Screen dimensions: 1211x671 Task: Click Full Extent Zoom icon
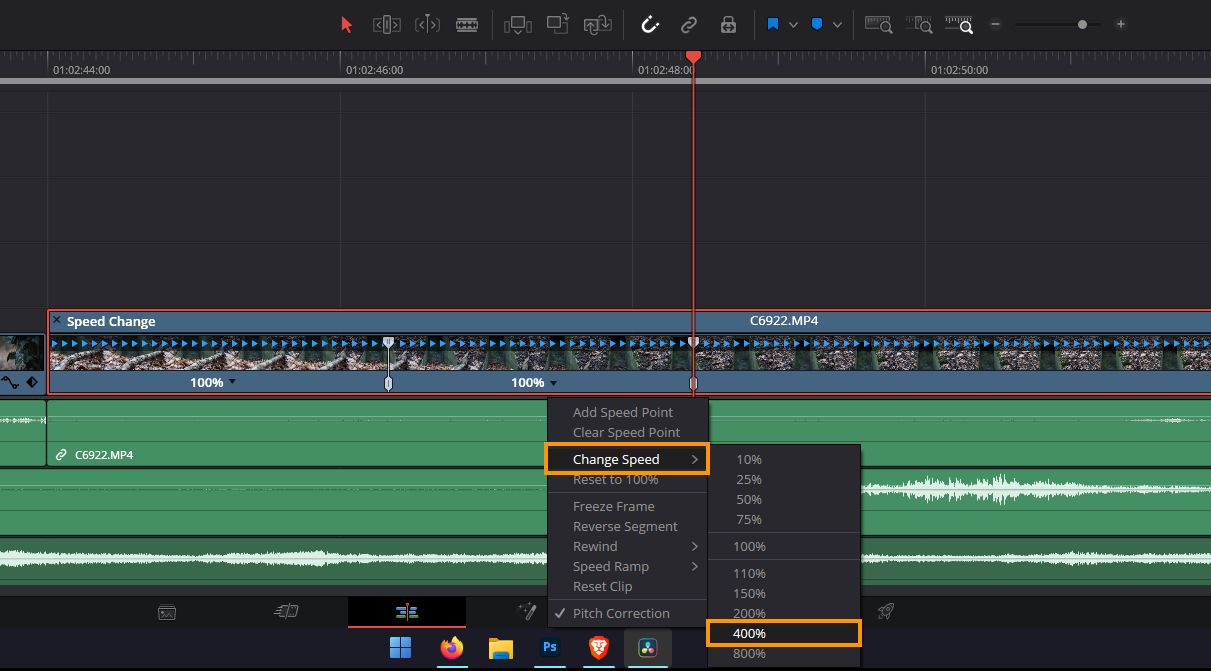(878, 24)
